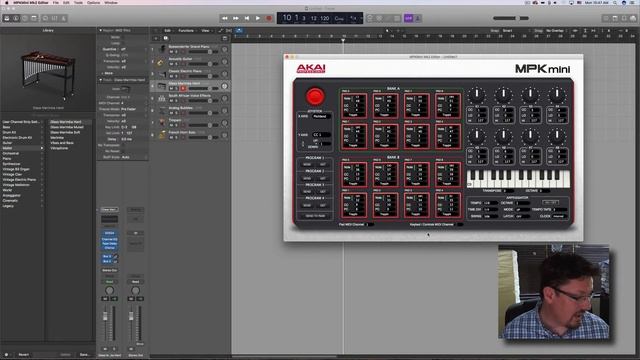Click the Analog Bubbles track icon
The height and width of the screenshot is (360, 640).
tap(162, 110)
